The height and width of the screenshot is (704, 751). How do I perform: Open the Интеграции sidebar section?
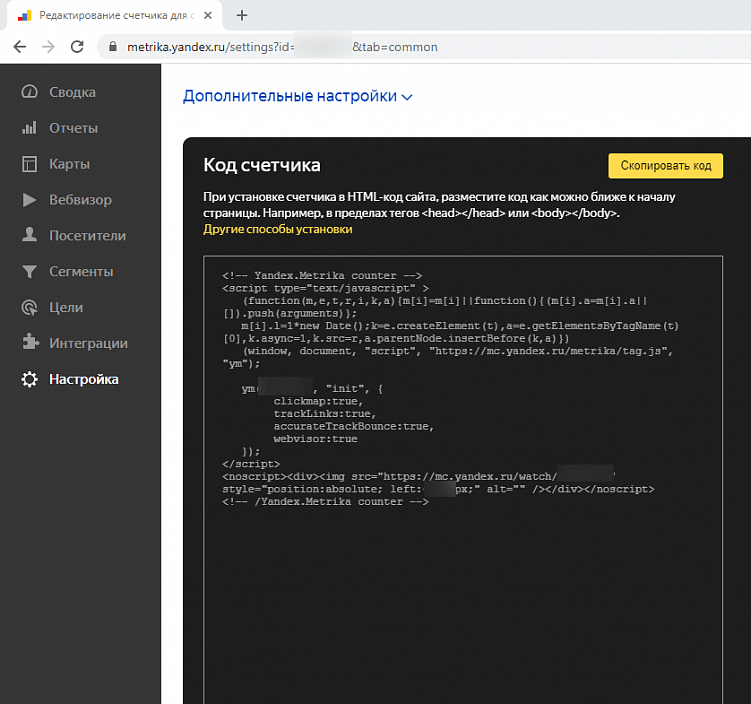click(89, 343)
